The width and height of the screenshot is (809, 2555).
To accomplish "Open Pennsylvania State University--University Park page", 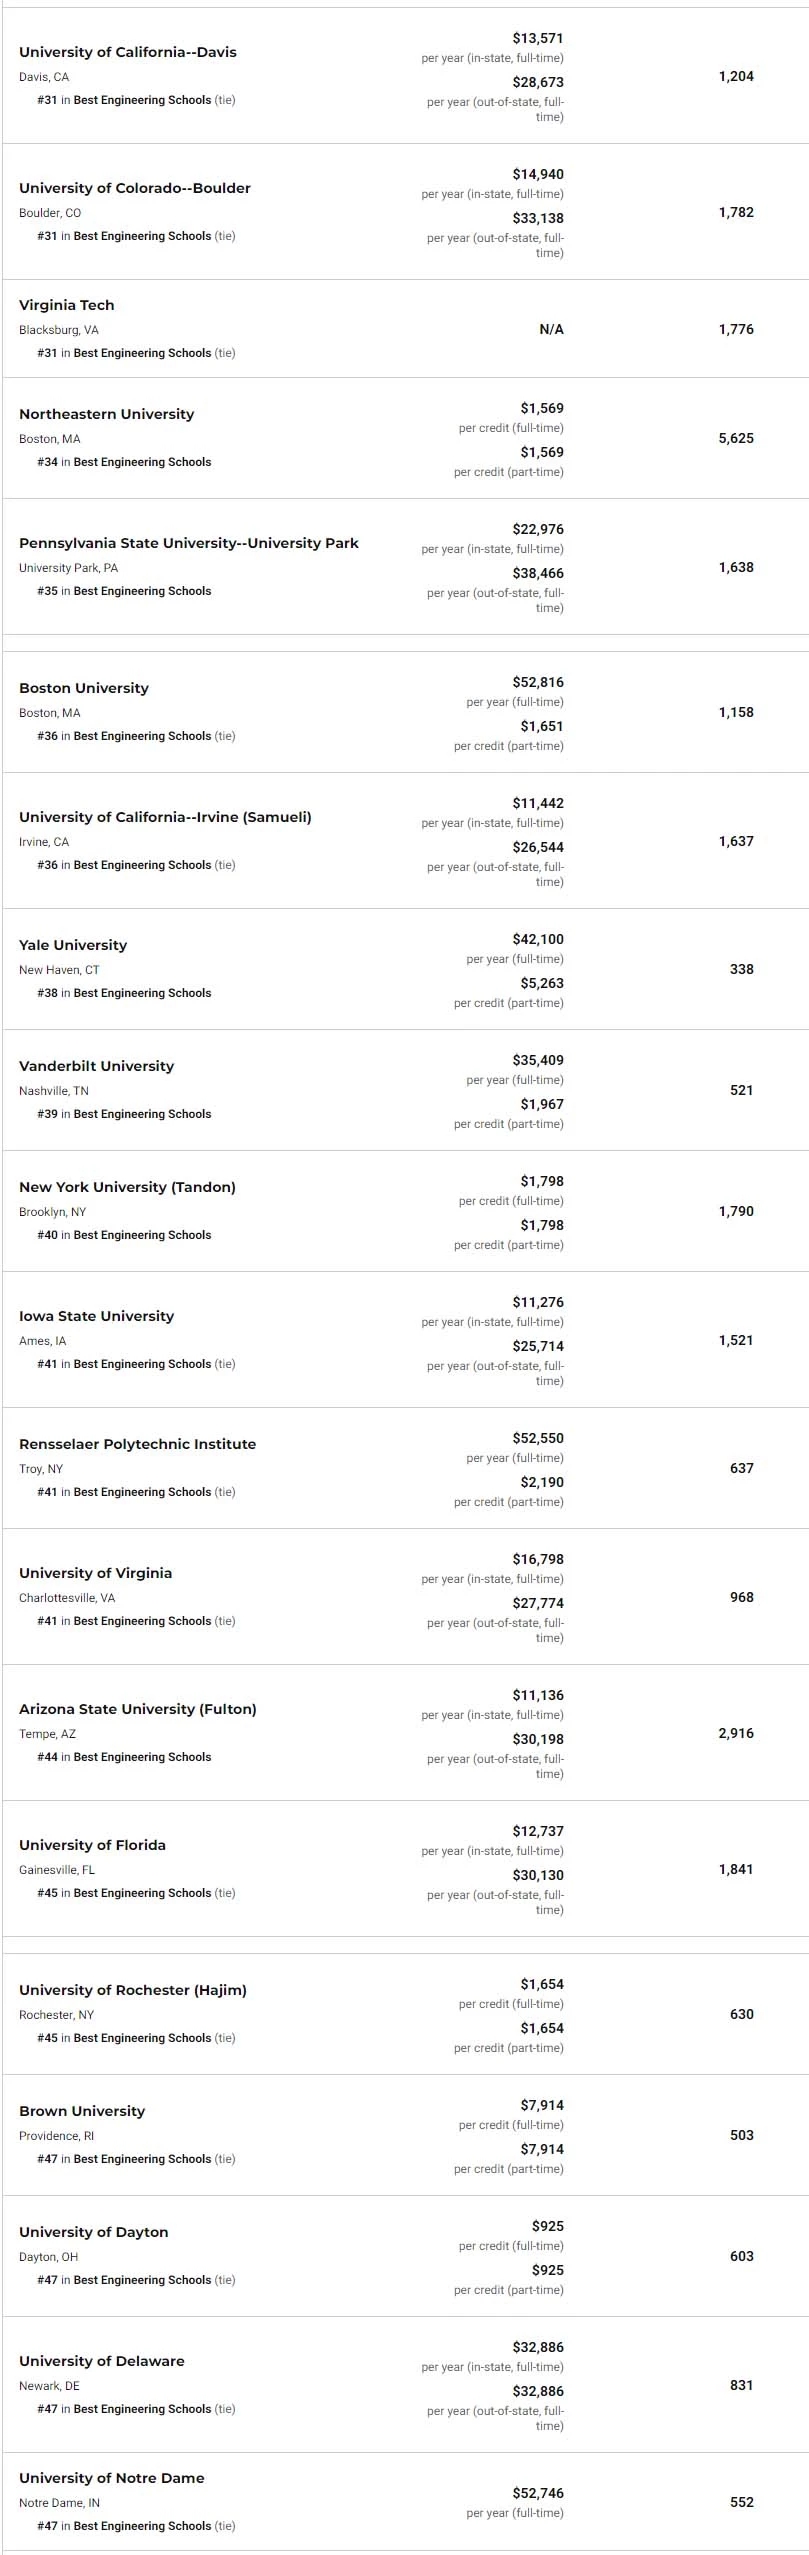I will [x=189, y=543].
